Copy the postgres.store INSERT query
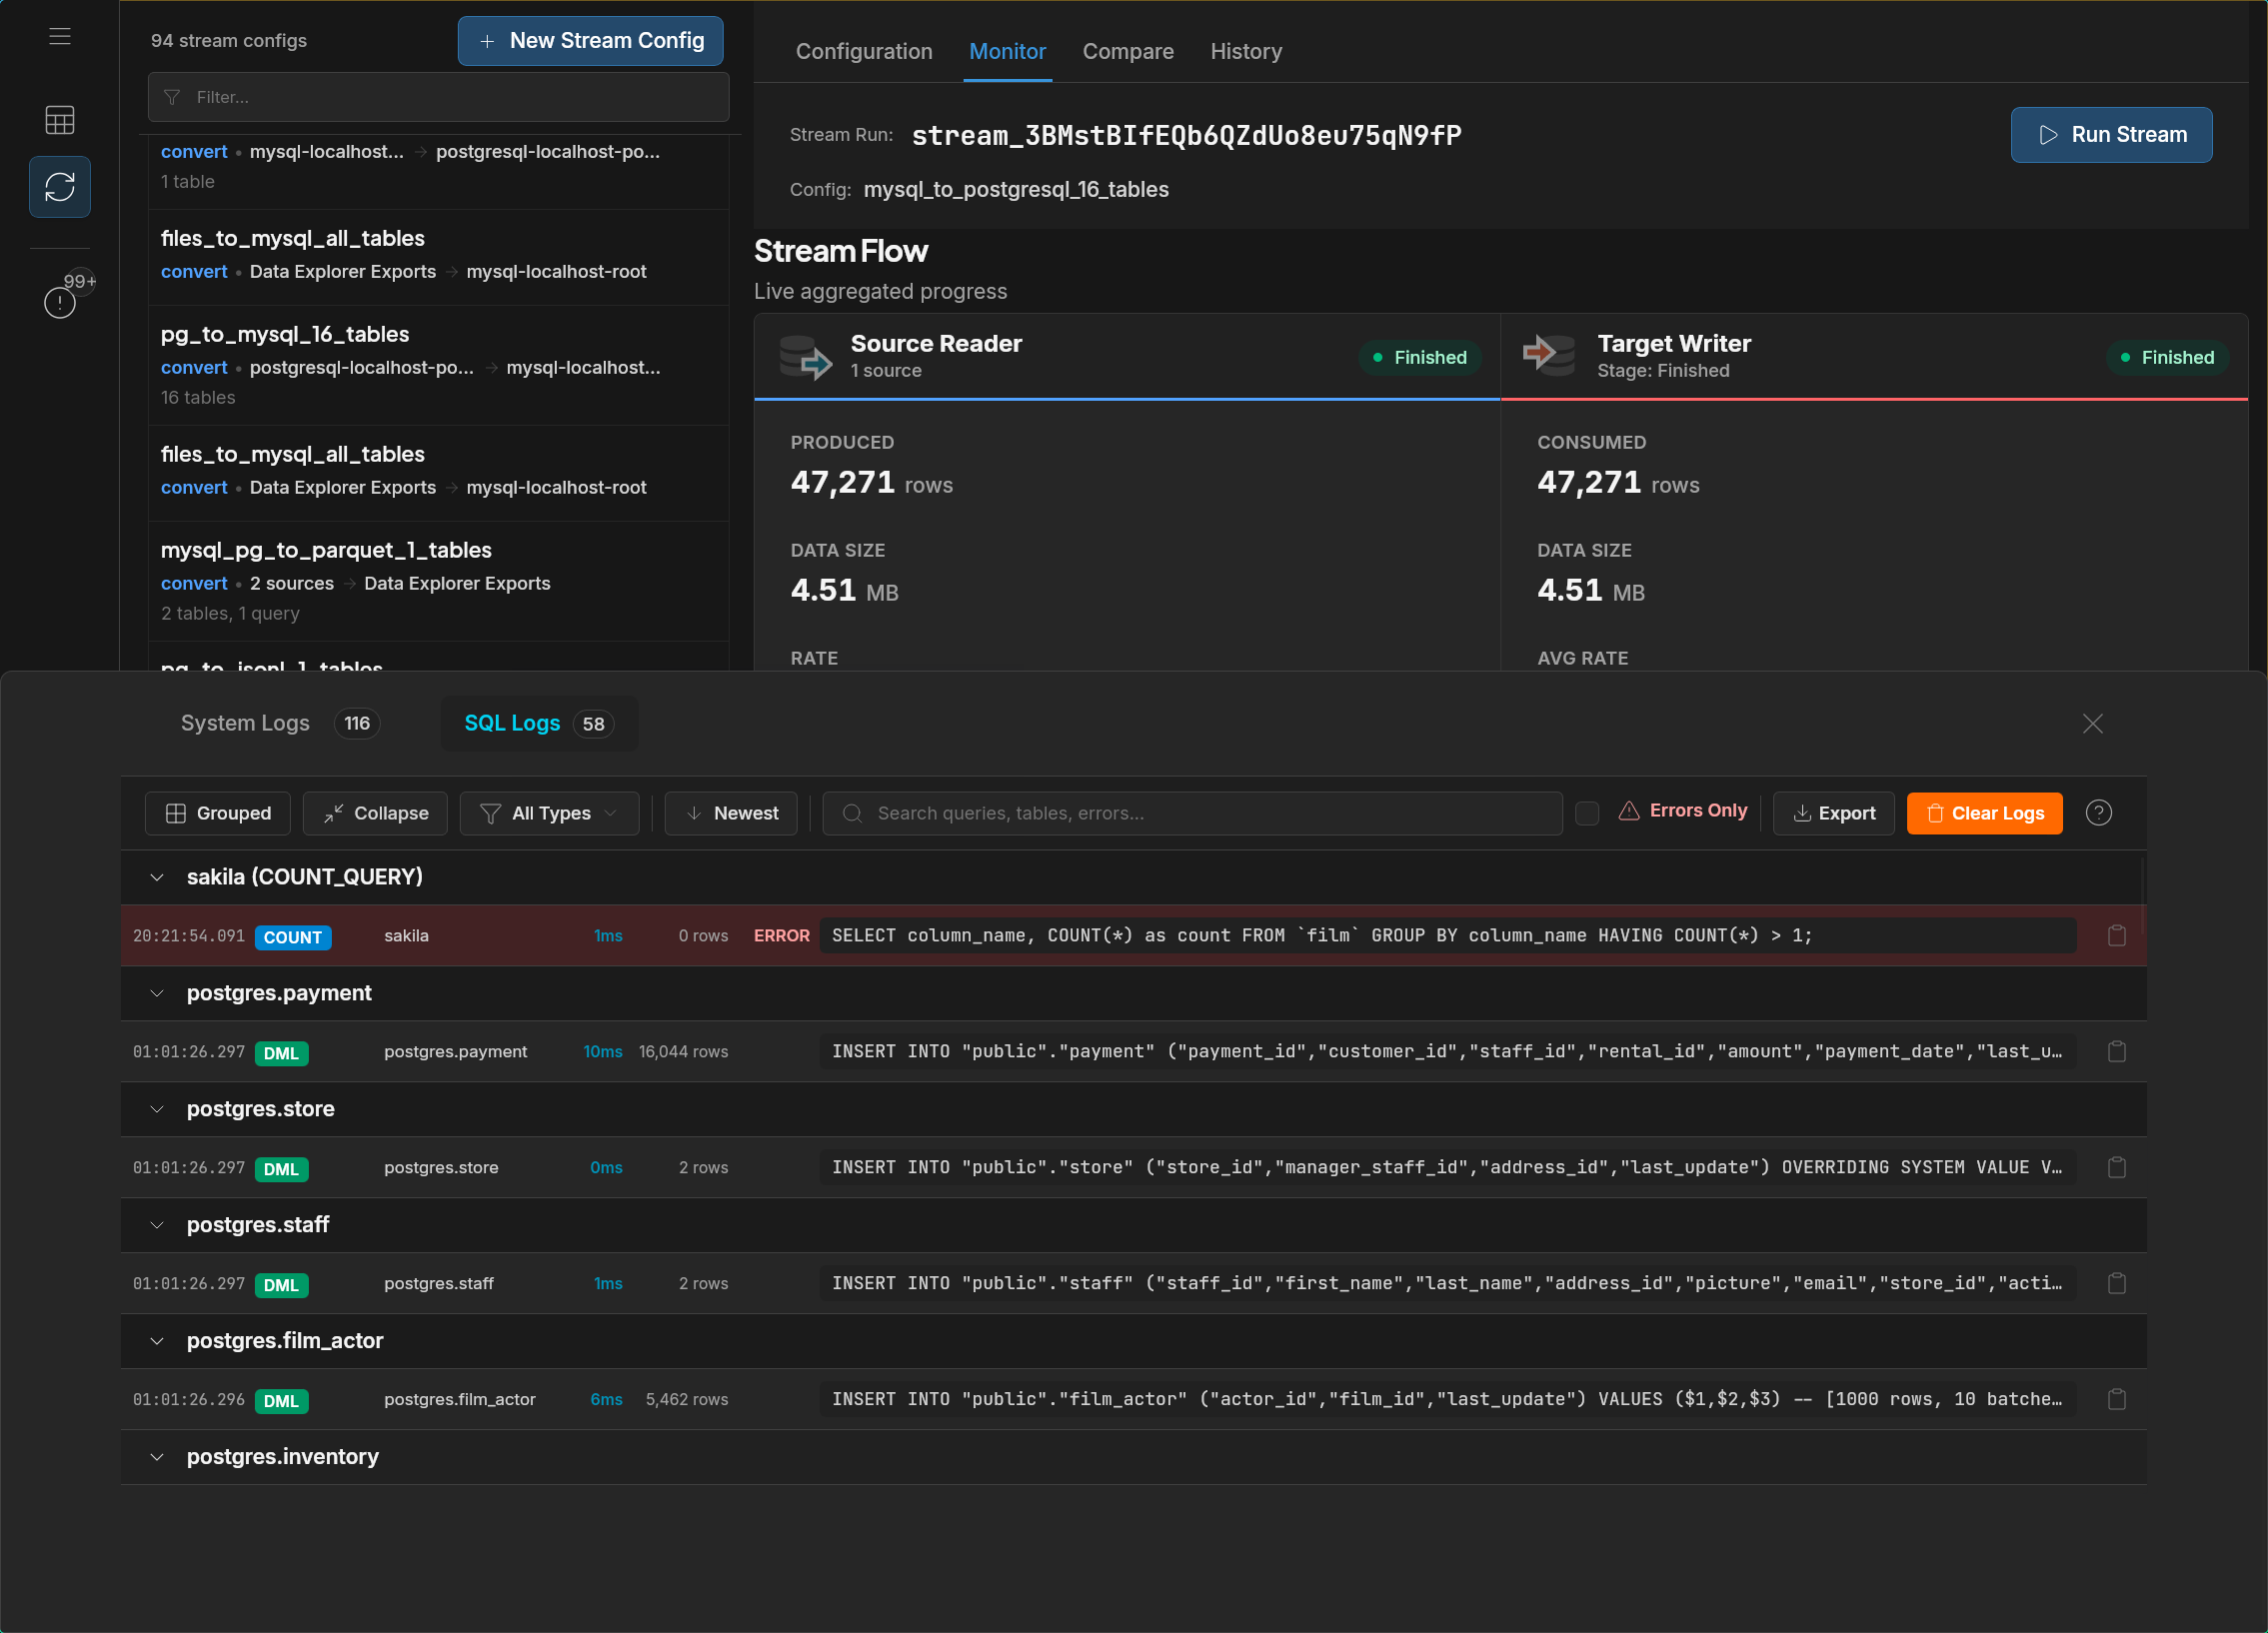The height and width of the screenshot is (1633, 2268). (2117, 1168)
